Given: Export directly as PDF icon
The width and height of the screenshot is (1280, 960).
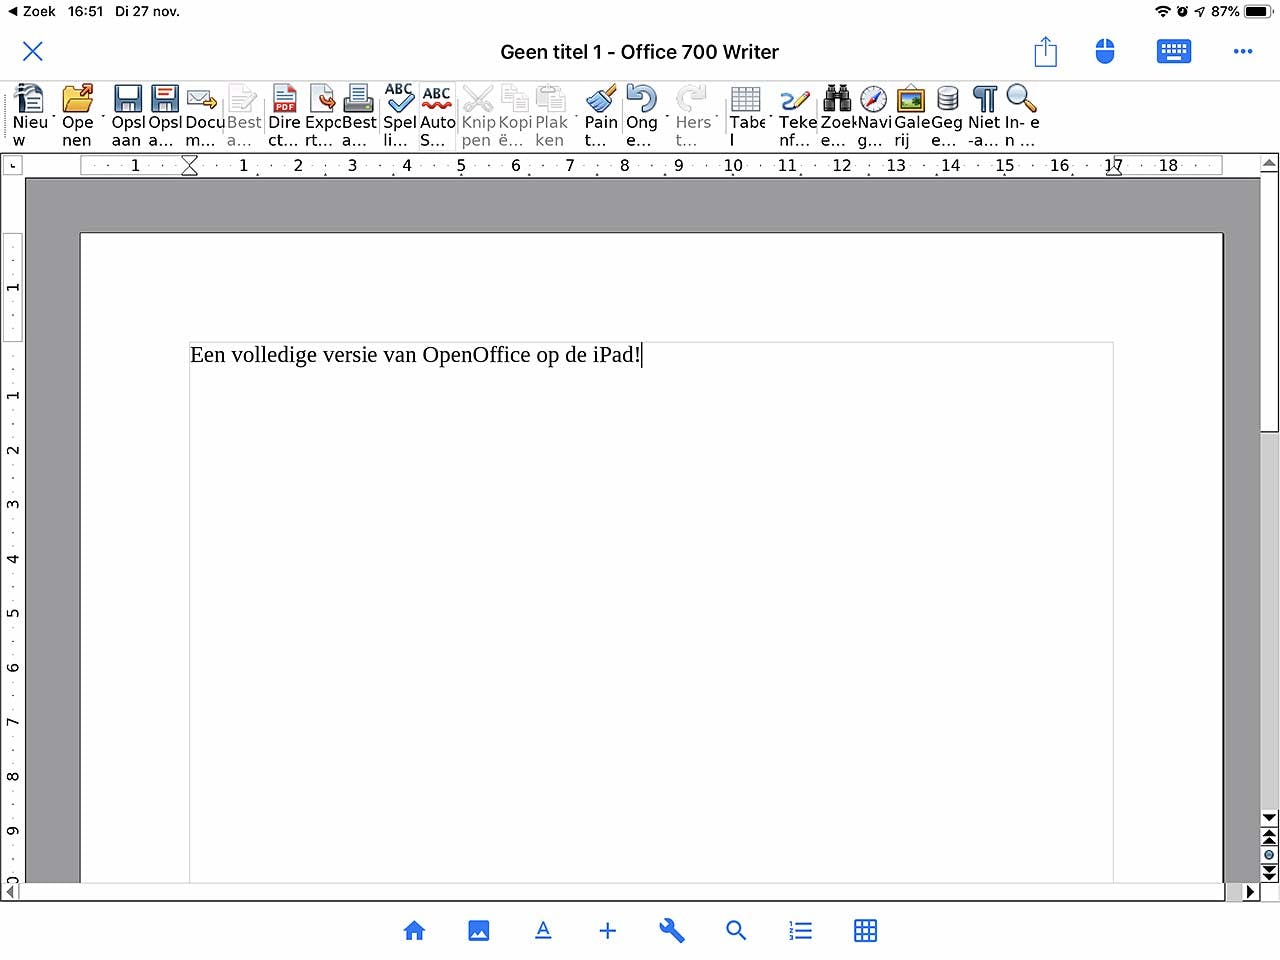Looking at the screenshot, I should 284,98.
